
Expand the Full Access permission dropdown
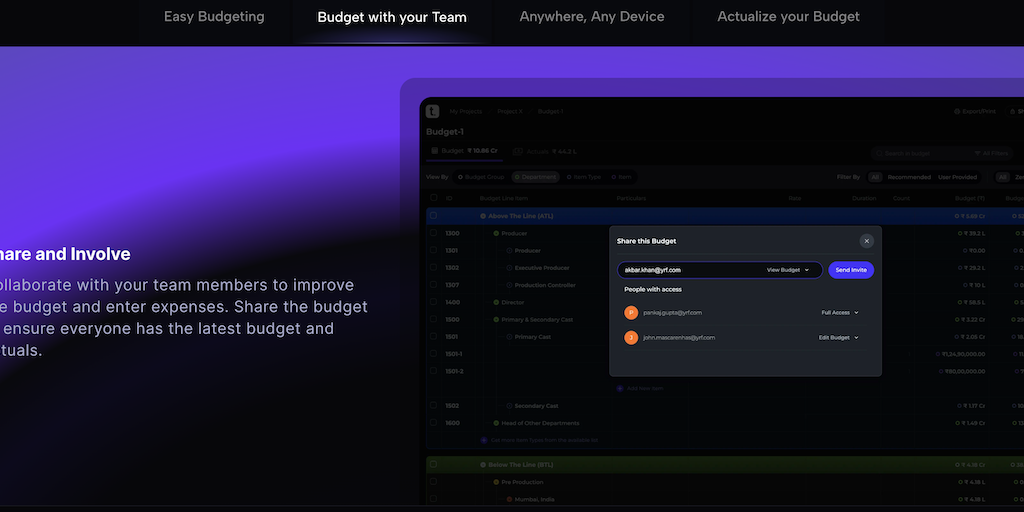point(840,313)
